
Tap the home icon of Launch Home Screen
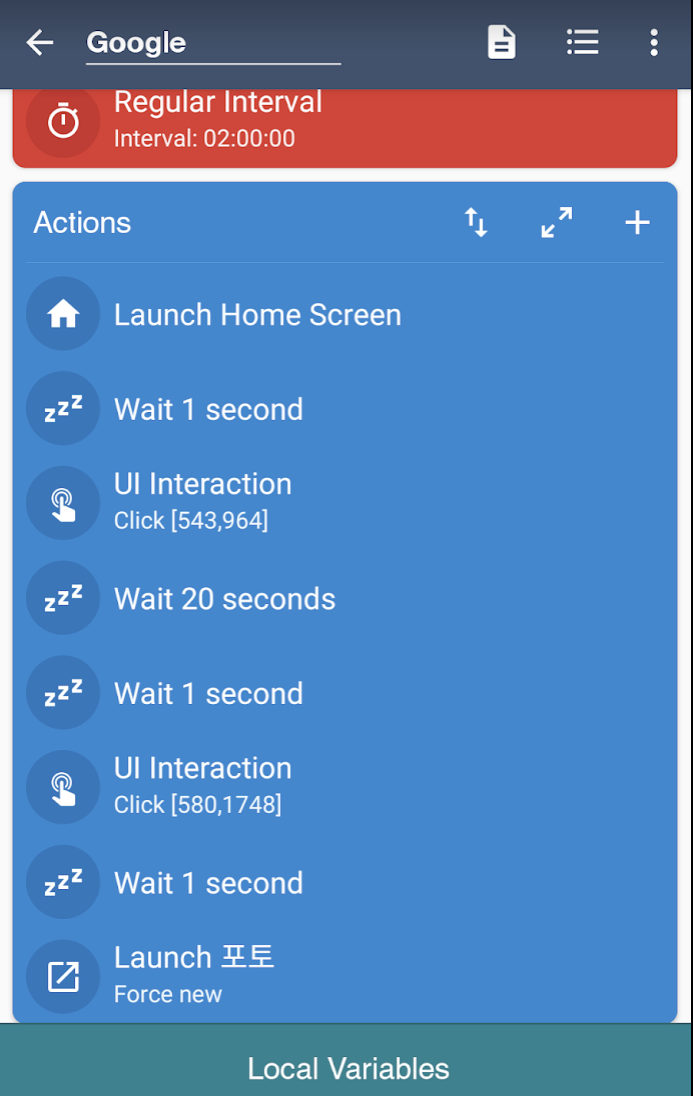click(x=63, y=314)
